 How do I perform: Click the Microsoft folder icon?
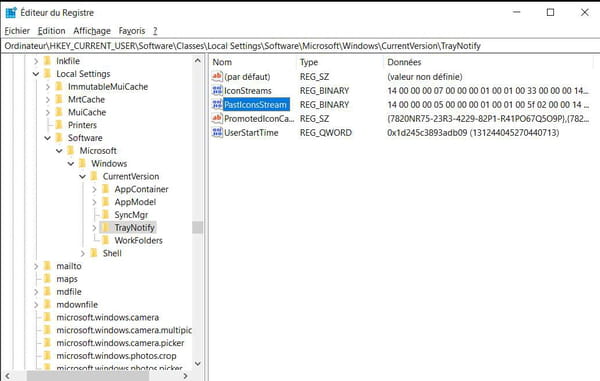pyautogui.click(x=71, y=150)
